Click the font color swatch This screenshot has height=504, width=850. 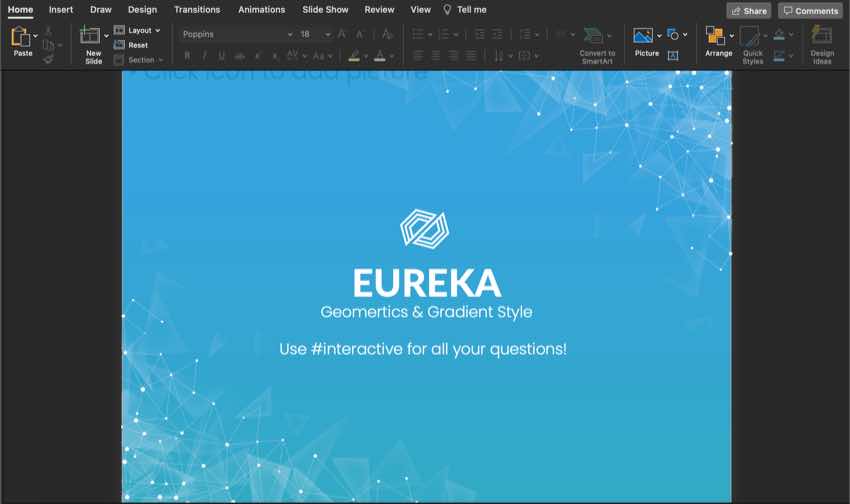click(380, 56)
